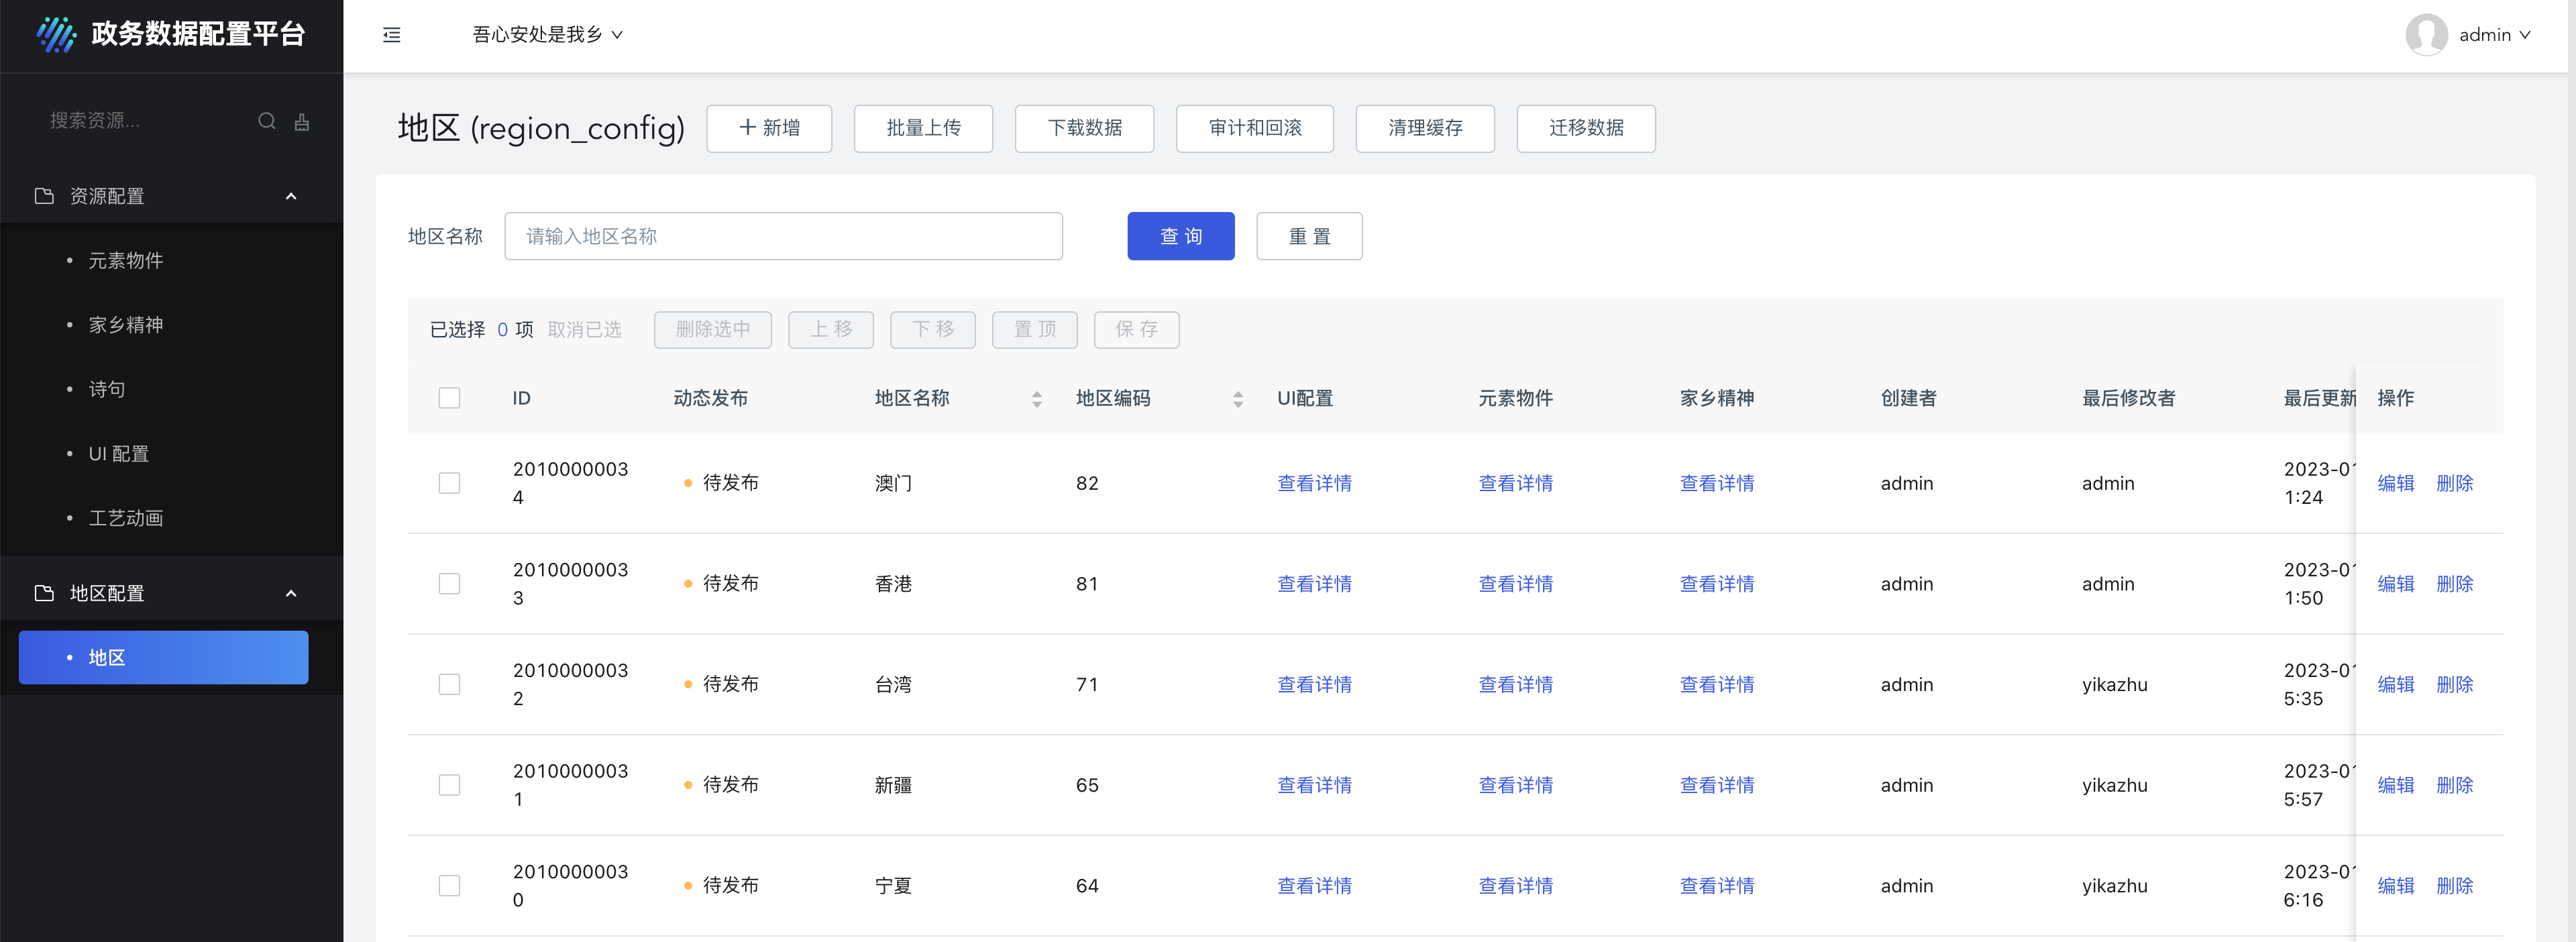Collapse the 地区配置 menu group
Screen dimensions: 2576x942
tap(291, 593)
